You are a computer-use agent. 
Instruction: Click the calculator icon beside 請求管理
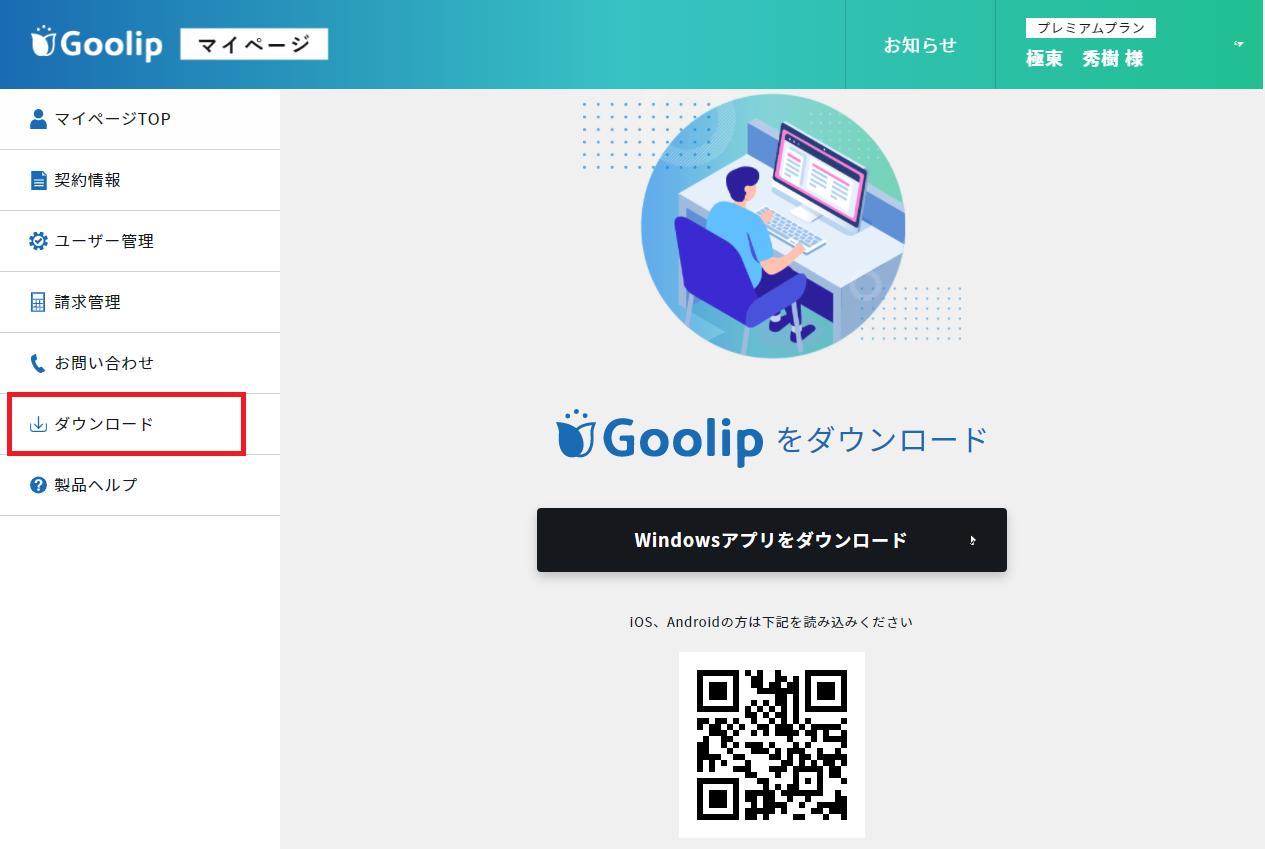click(38, 302)
